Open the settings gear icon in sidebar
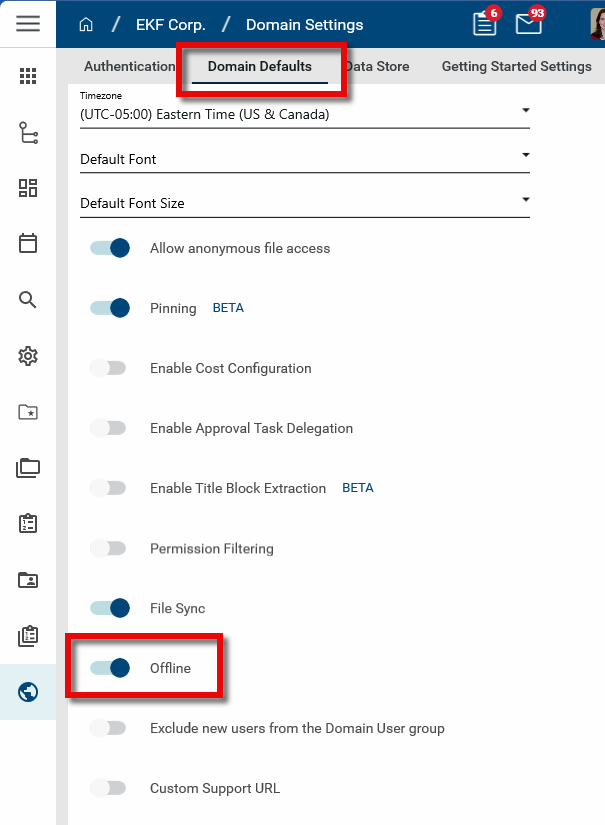 pos(28,355)
